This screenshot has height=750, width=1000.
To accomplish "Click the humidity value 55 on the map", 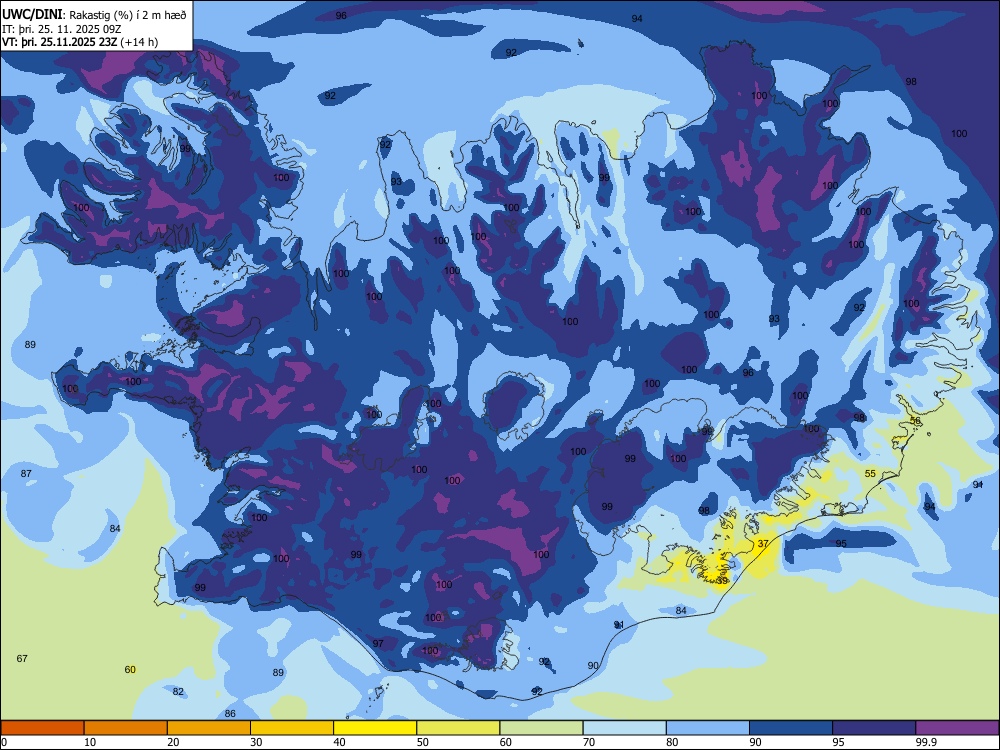I will [871, 473].
